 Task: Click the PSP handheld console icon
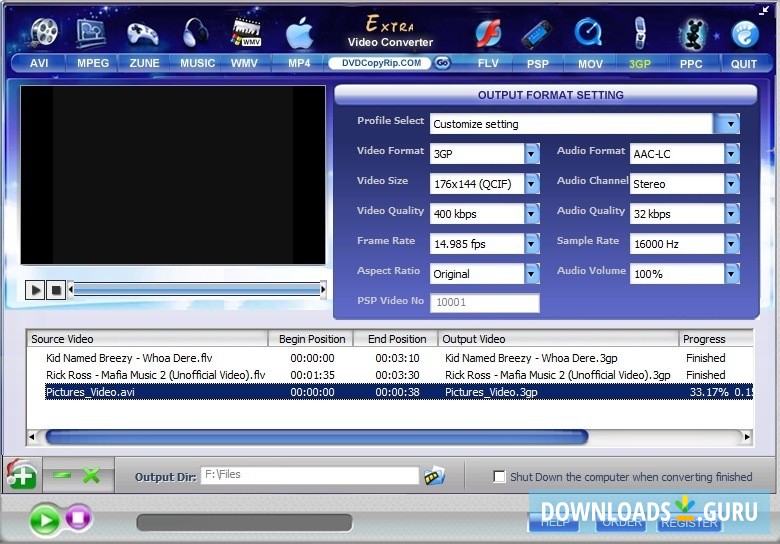click(537, 35)
